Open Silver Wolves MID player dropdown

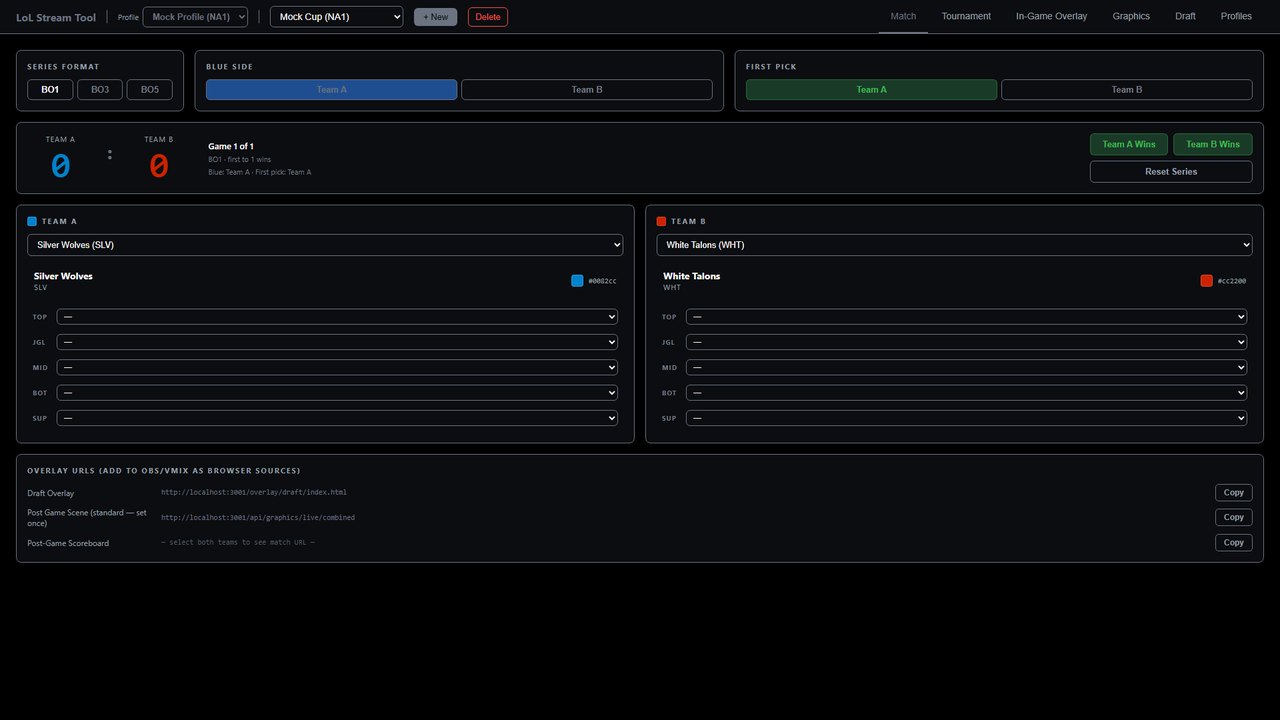337,367
